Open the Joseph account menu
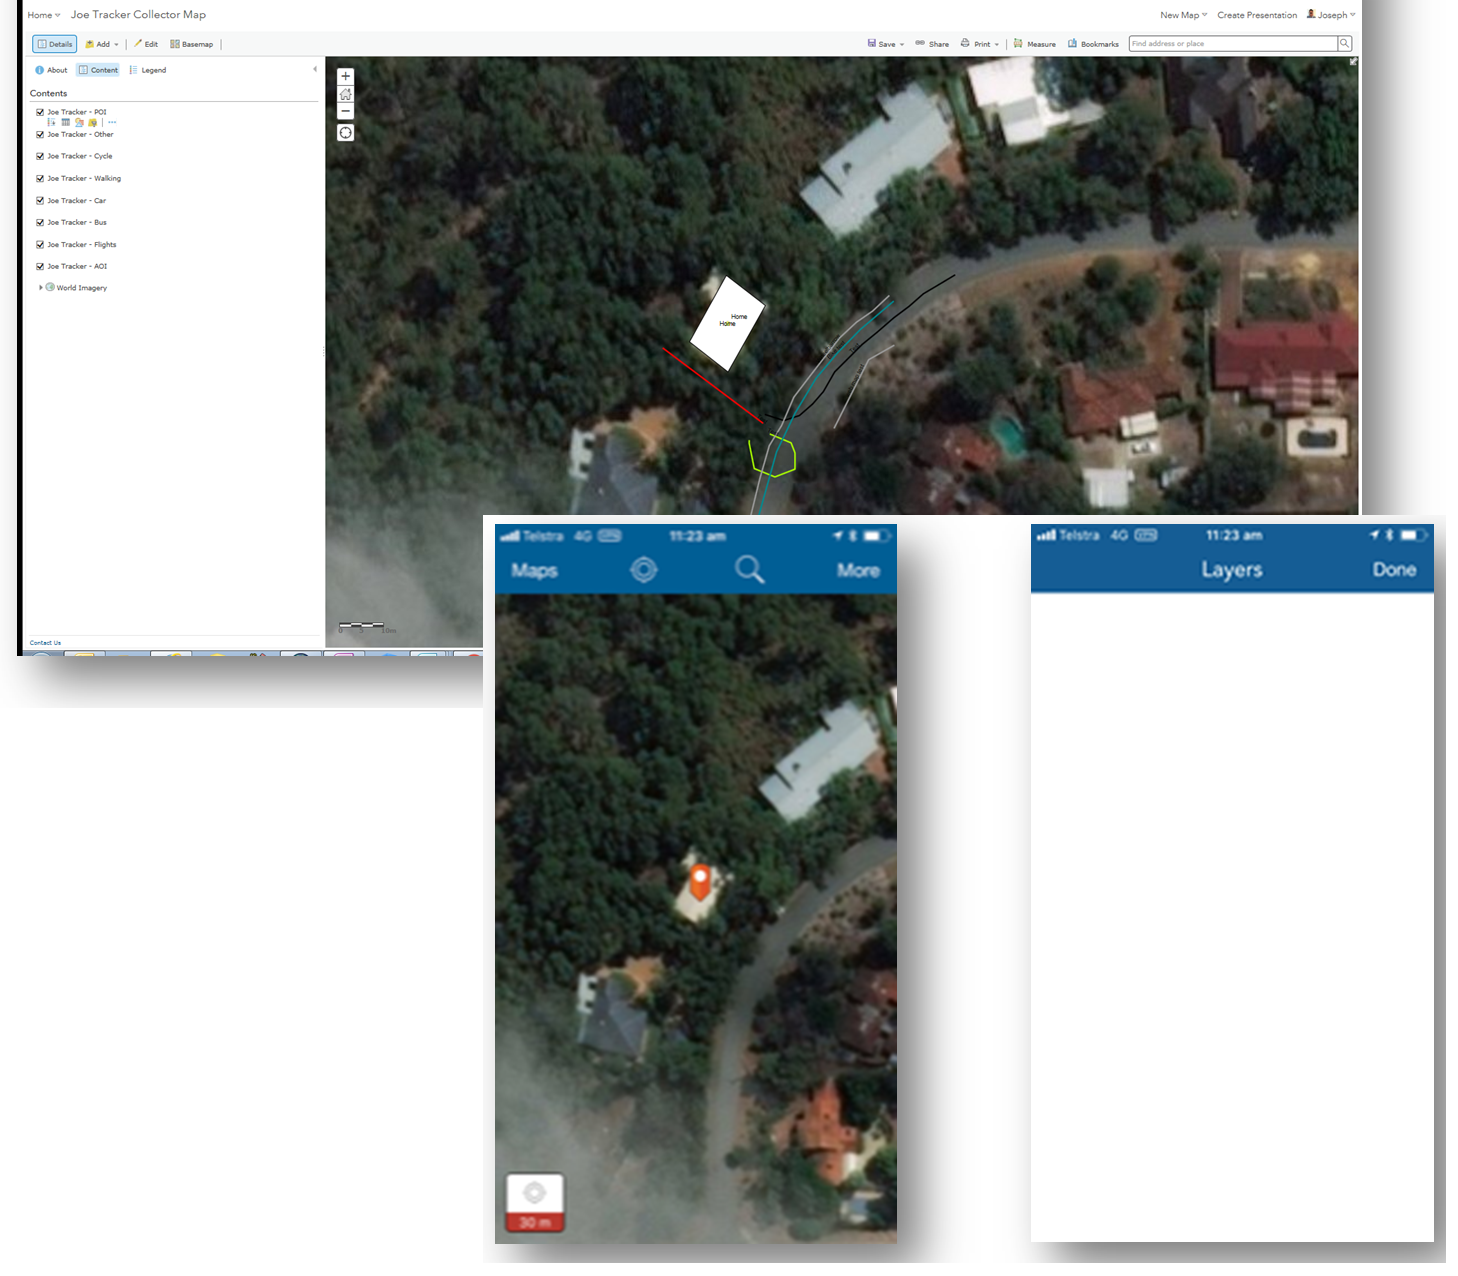The image size is (1458, 1276). tap(1331, 15)
